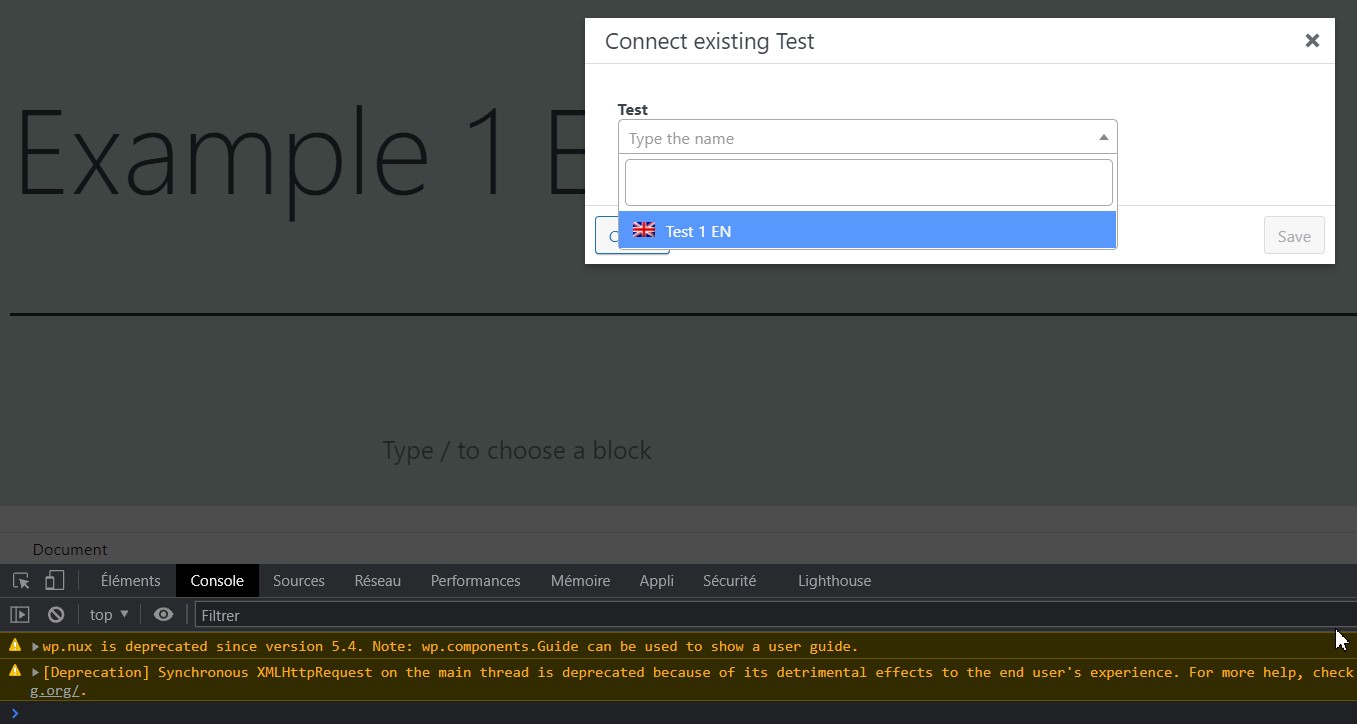1357x724 pixels.
Task: Click the Deprecation warning triangle icon
Action: (14, 671)
